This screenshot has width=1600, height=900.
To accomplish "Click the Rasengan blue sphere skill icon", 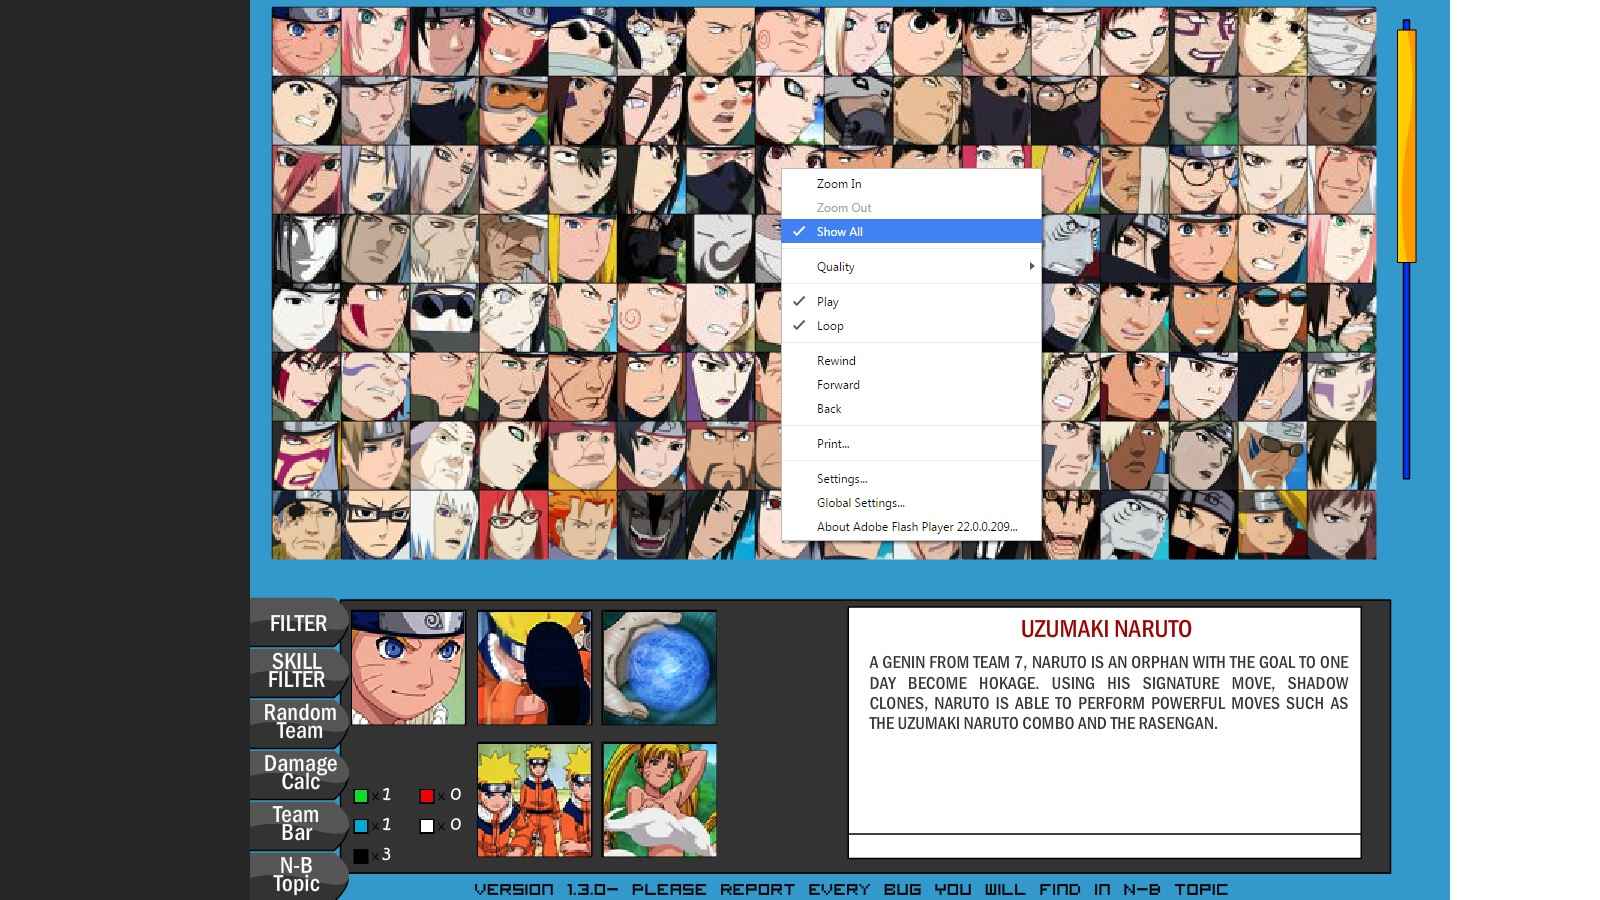I will coord(659,668).
